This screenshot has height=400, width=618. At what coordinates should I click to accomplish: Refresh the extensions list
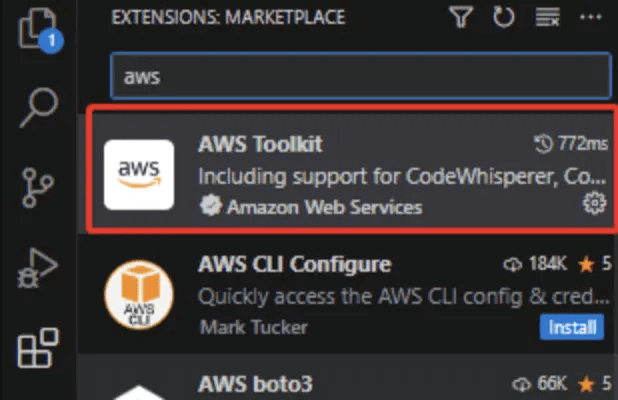pos(504,17)
